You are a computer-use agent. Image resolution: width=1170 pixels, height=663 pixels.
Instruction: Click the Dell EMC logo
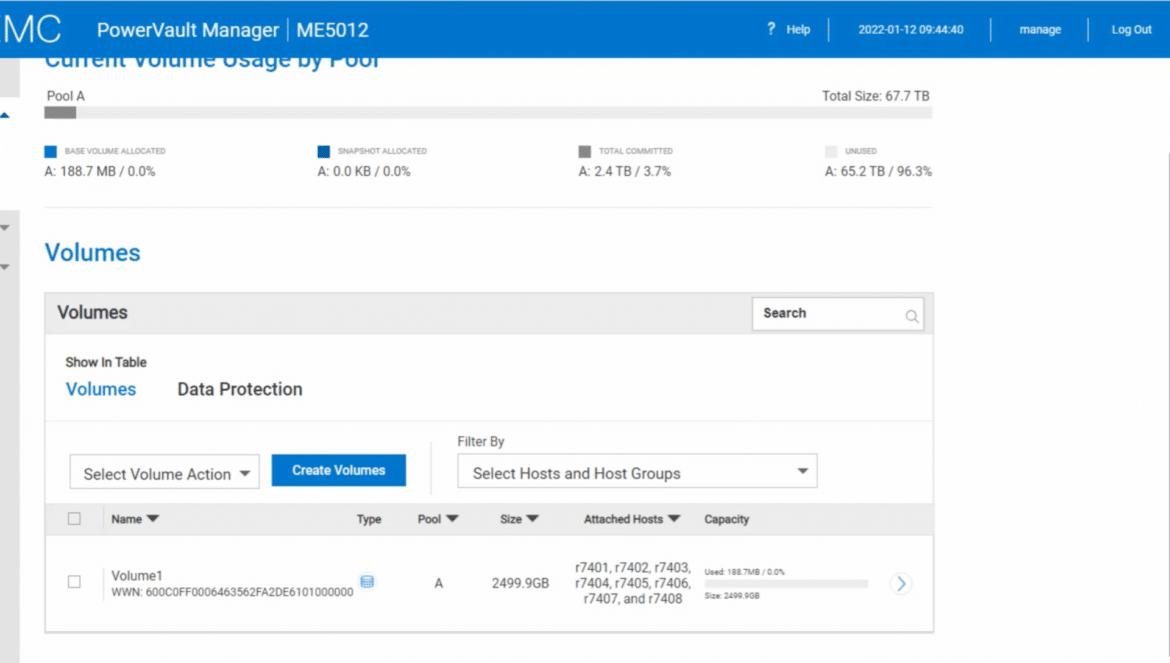click(31, 29)
